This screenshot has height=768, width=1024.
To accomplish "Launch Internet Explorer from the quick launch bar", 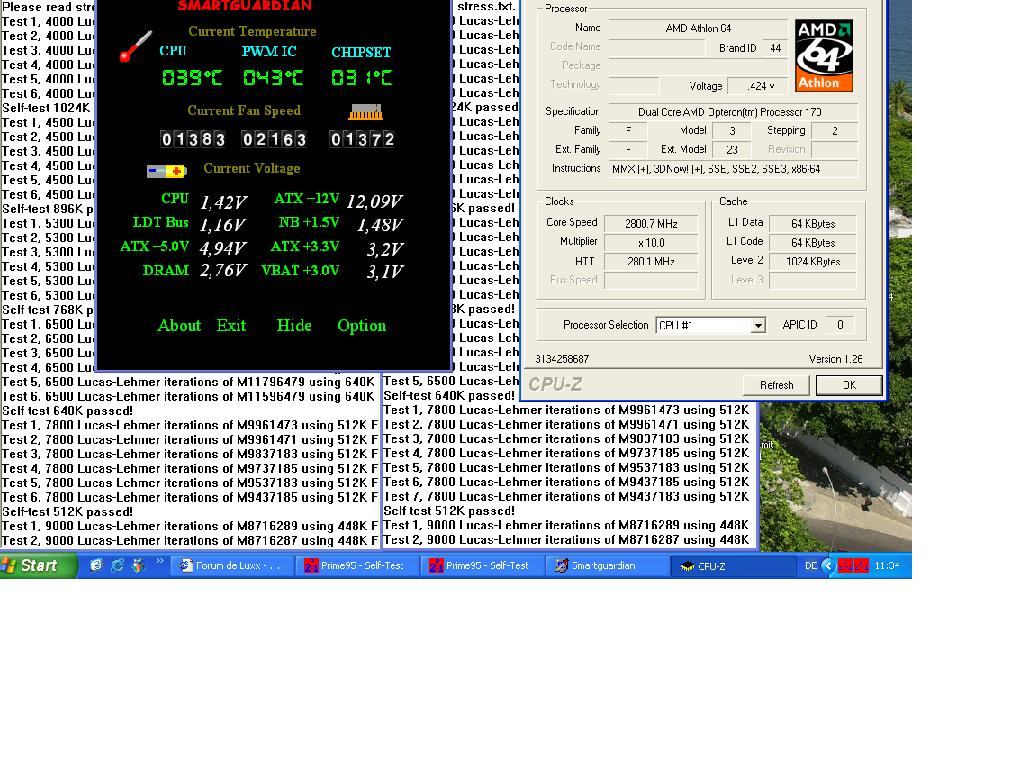I will (x=117, y=566).
